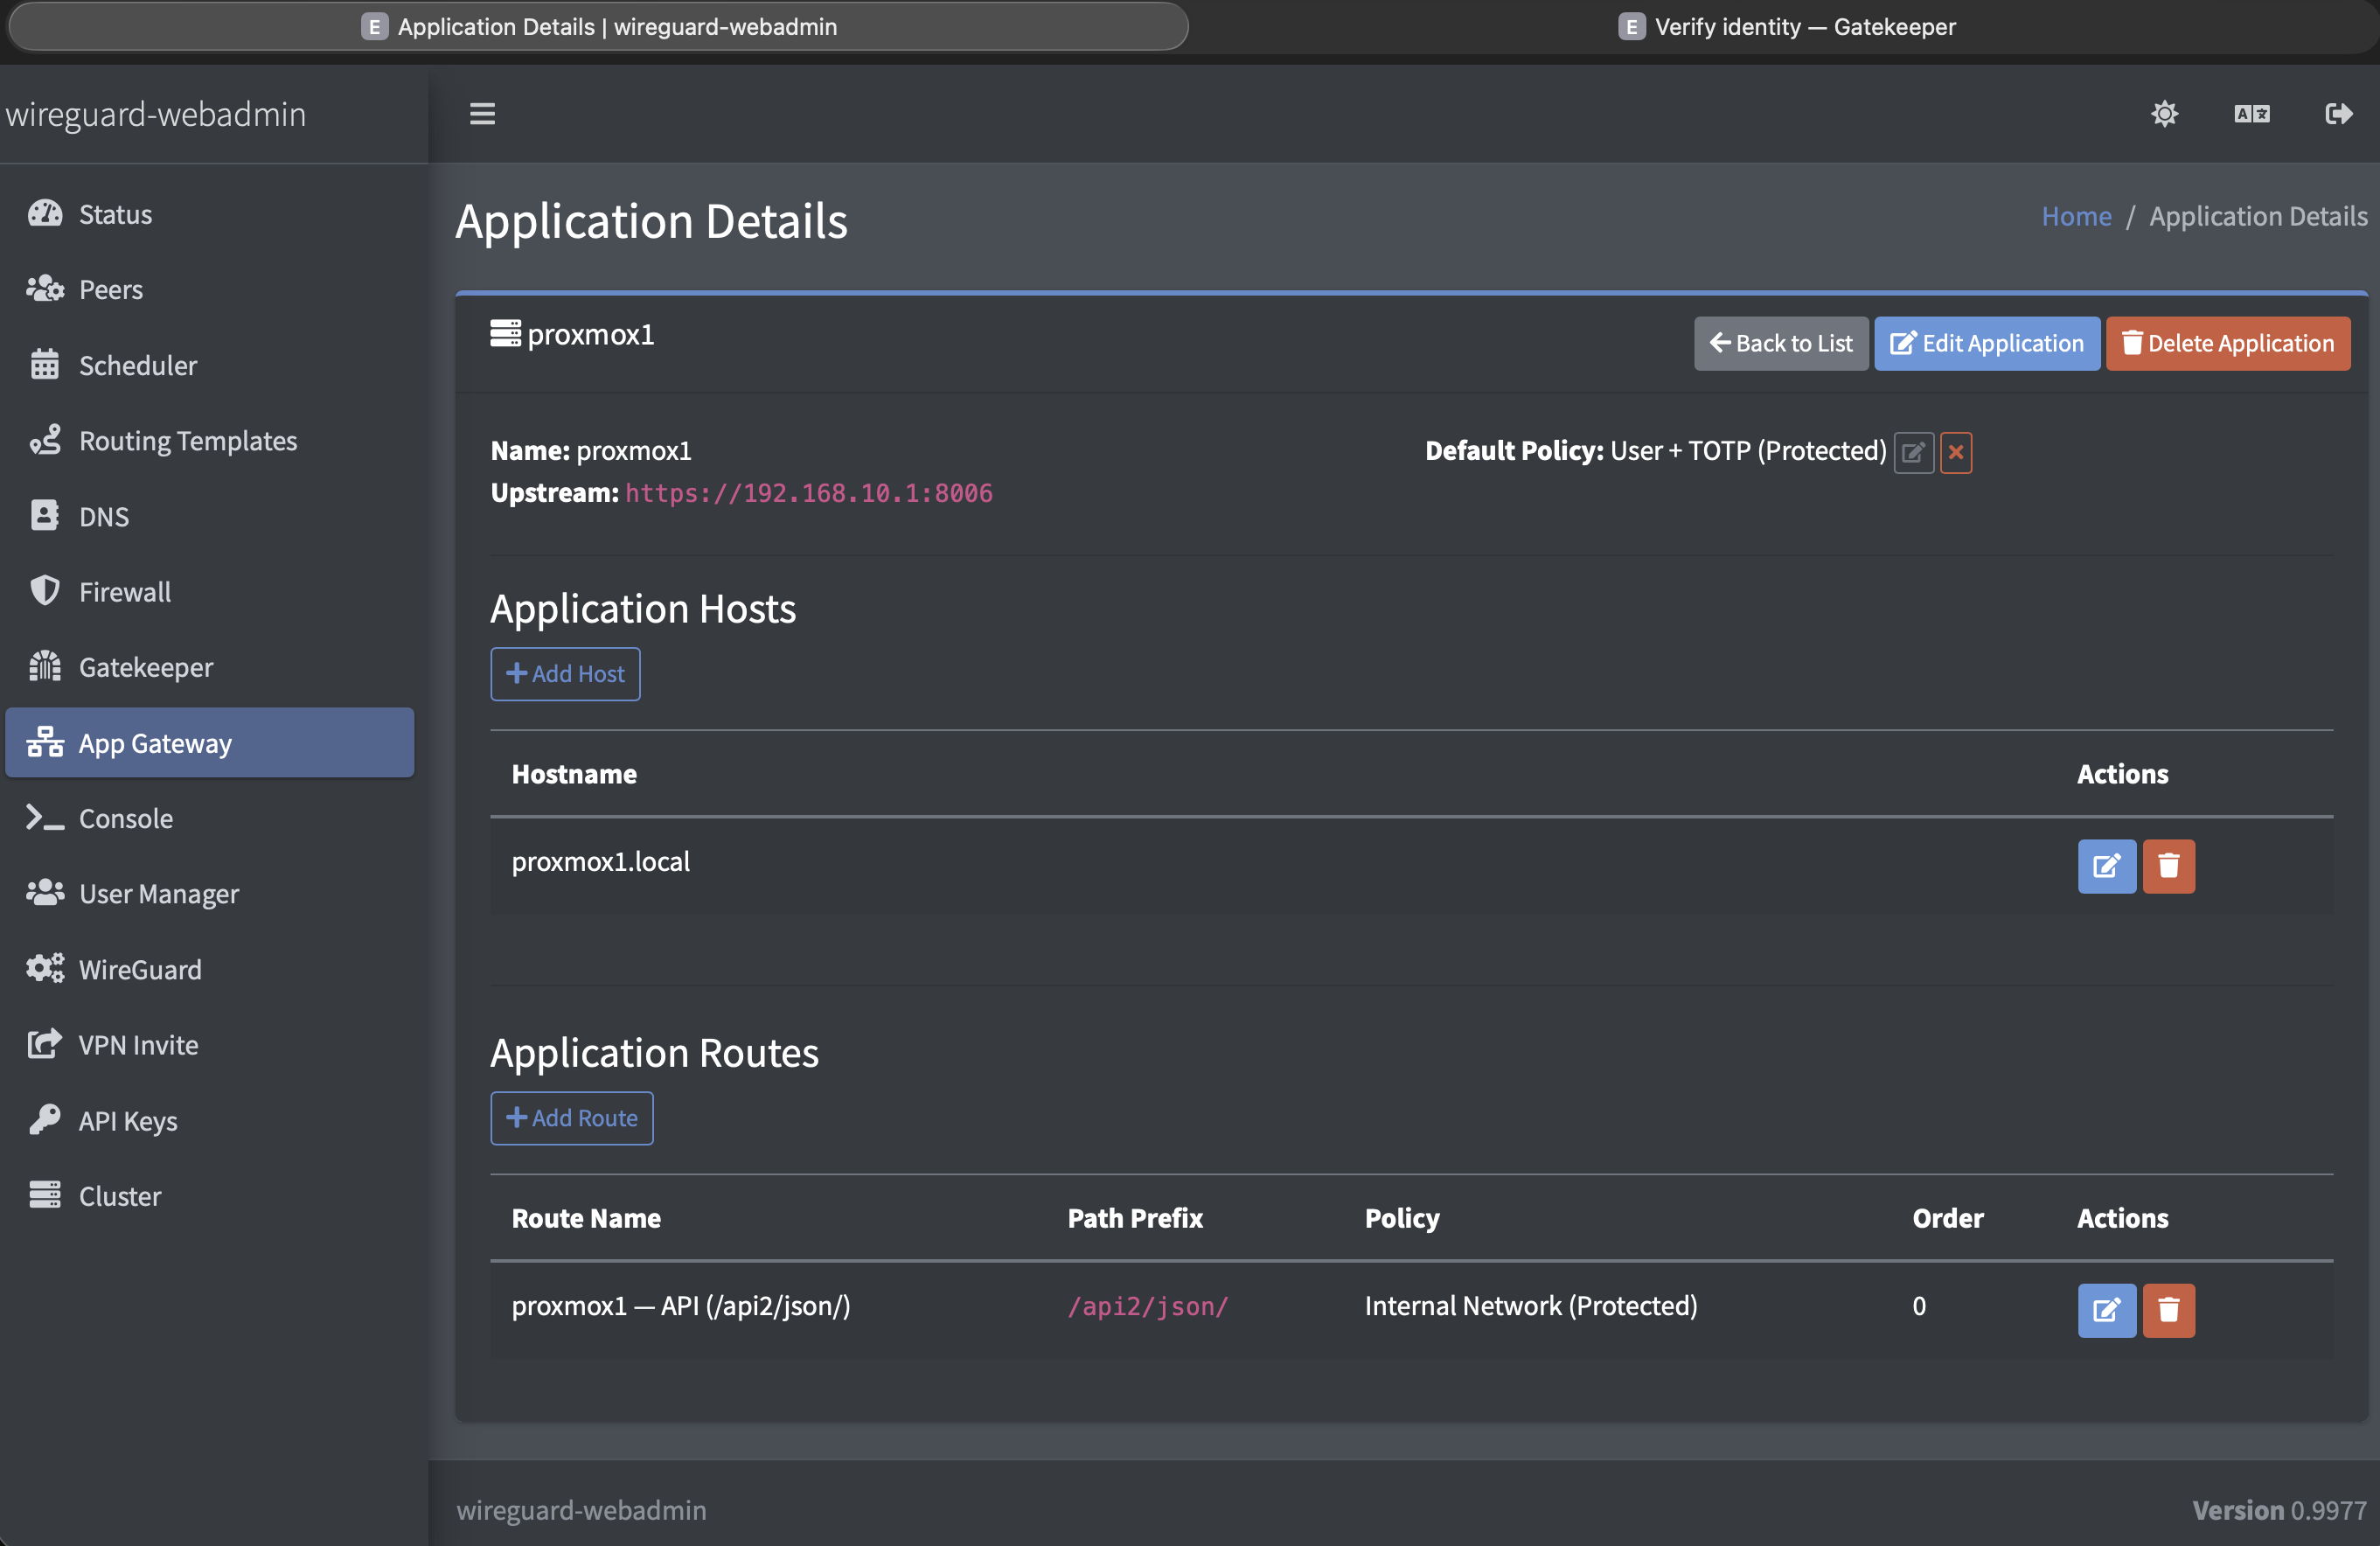
Task: Delete the proxmox1.local host with trash icon
Action: pyautogui.click(x=2168, y=866)
